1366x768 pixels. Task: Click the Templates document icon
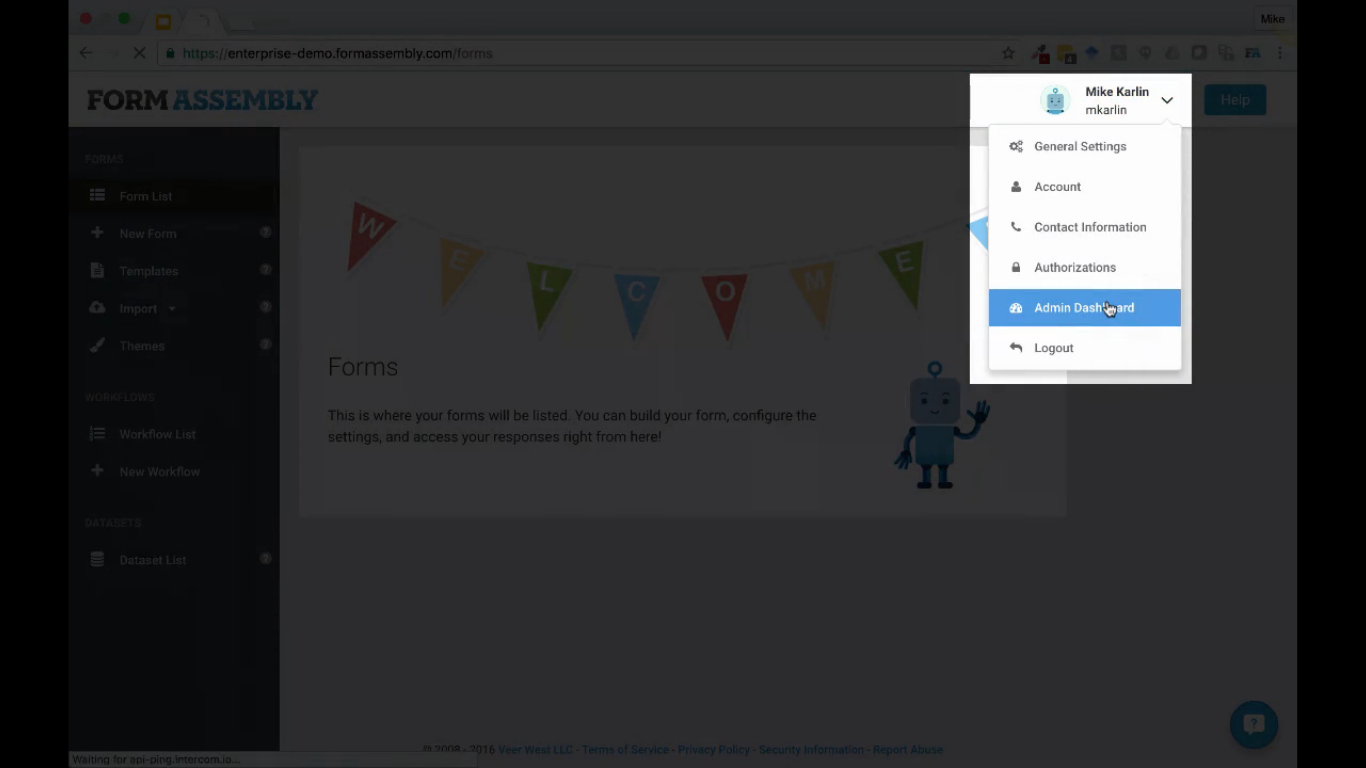[97, 270]
